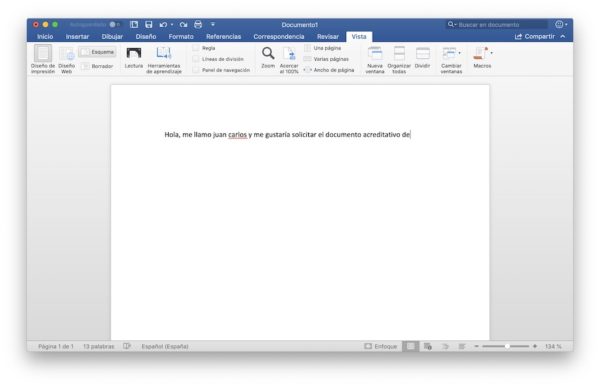The image size is (600, 387).
Task: Open the Referencias tab
Action: [223, 37]
